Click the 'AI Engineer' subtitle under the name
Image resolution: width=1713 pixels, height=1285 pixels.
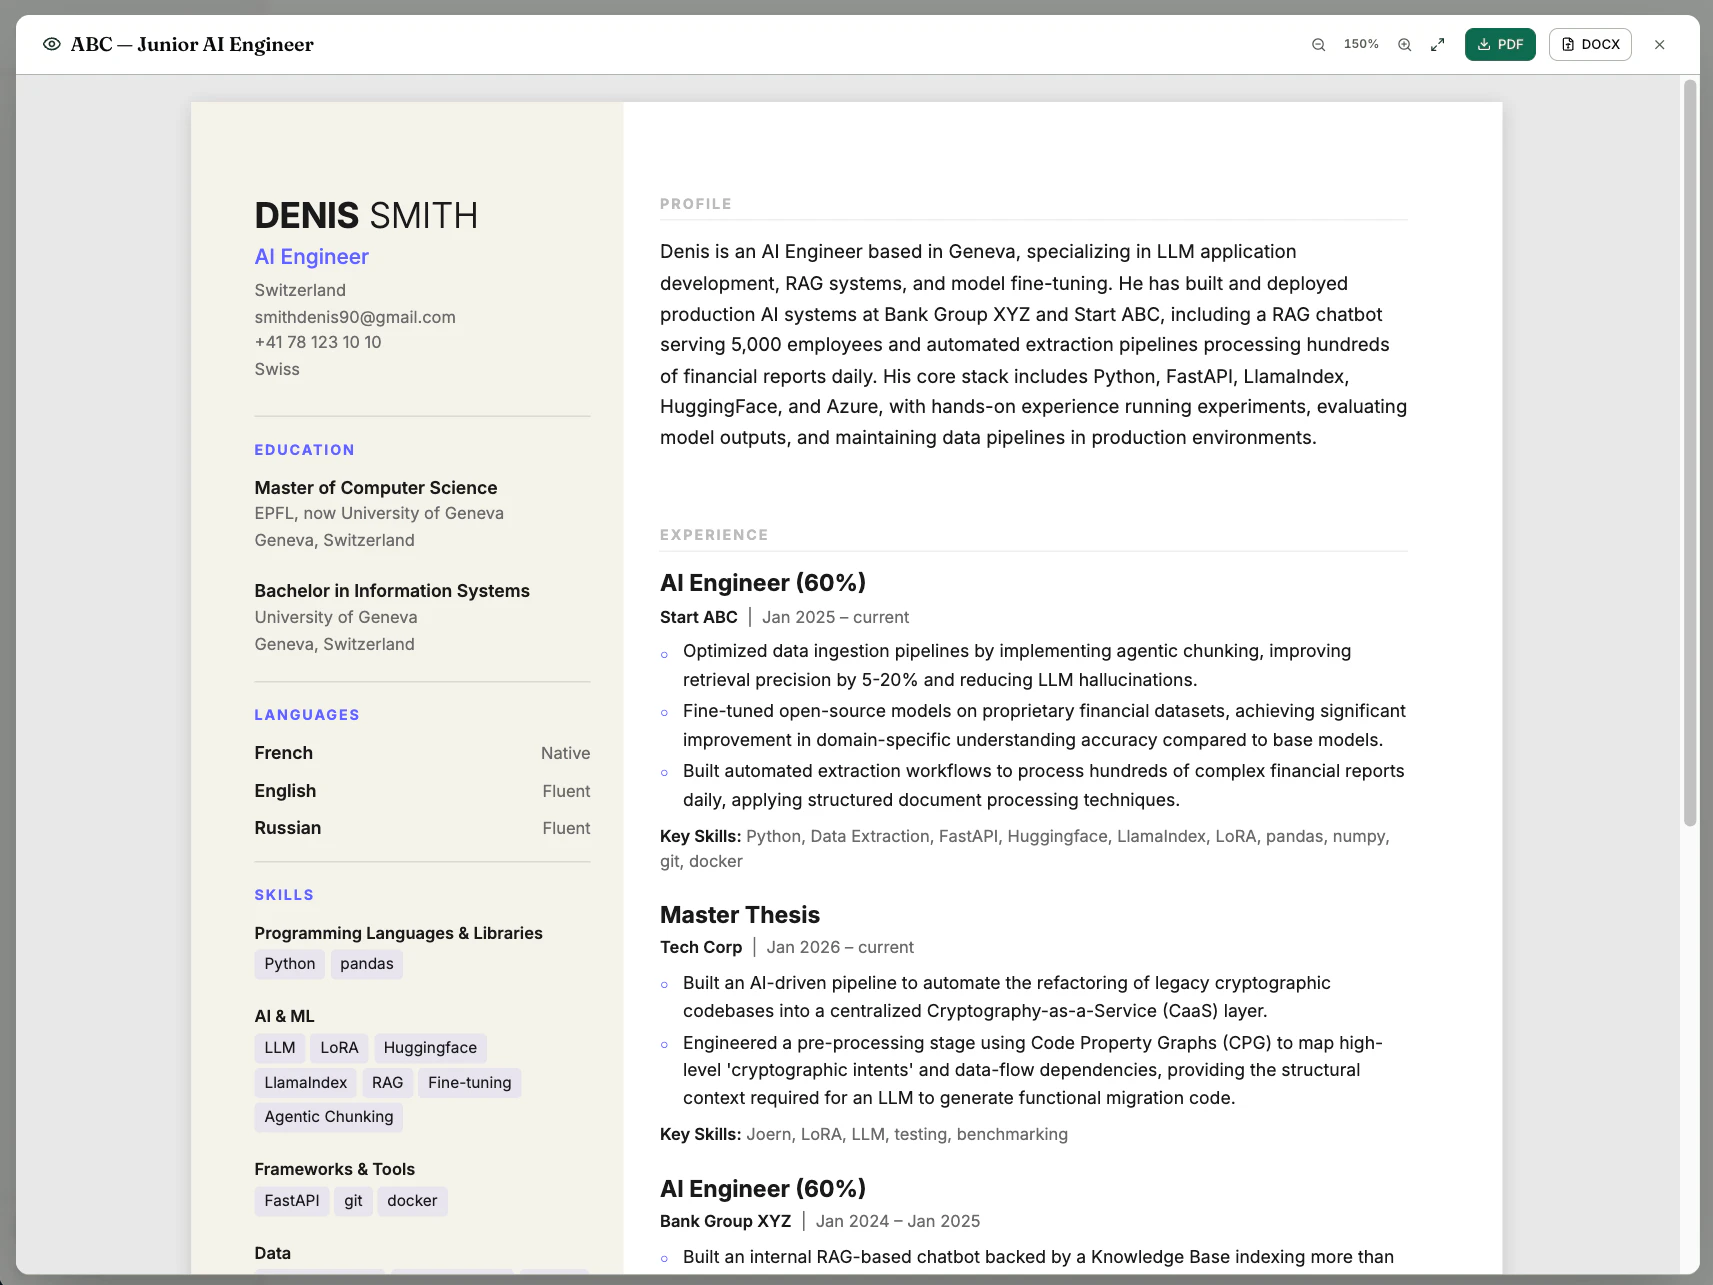[x=311, y=257]
